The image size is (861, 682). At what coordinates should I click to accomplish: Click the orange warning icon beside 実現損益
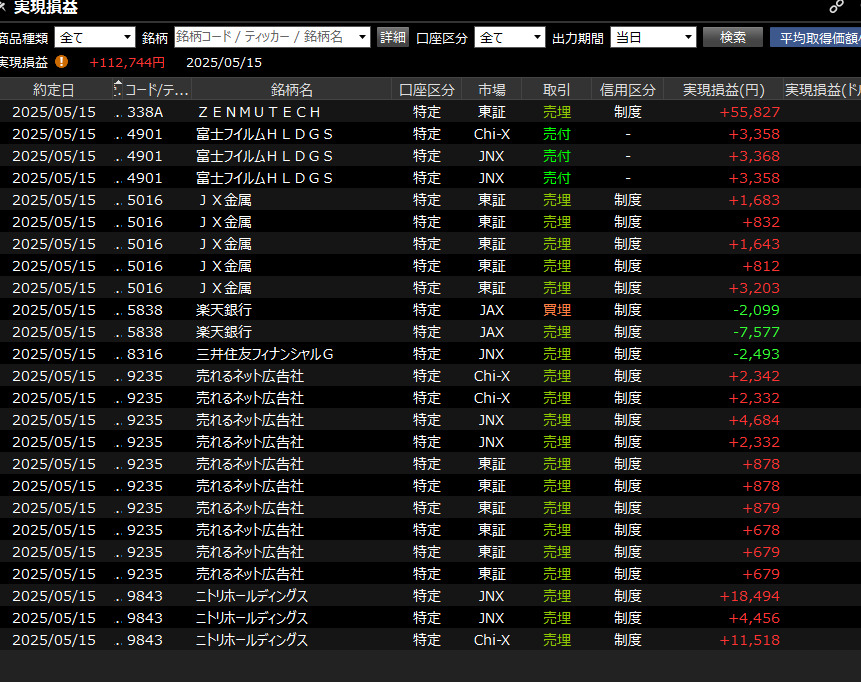pos(62,62)
